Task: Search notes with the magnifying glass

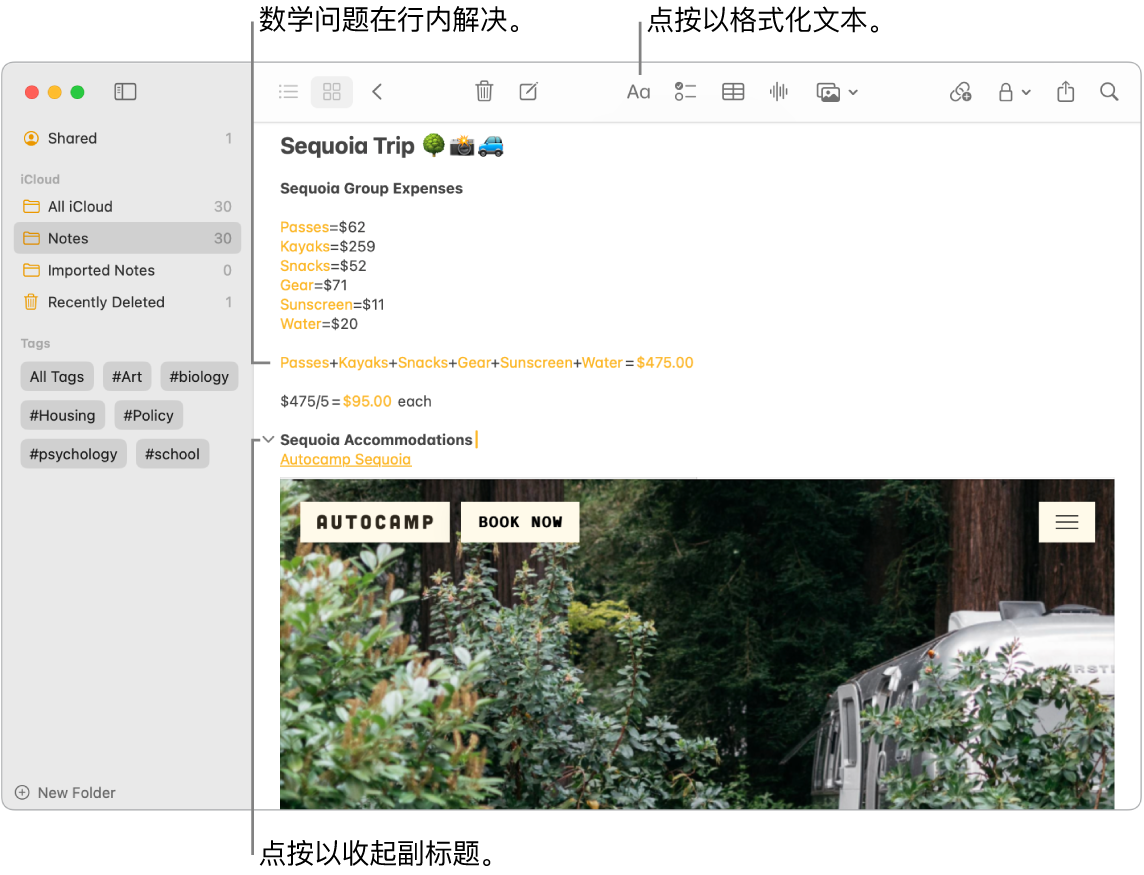Action: pos(1109,92)
